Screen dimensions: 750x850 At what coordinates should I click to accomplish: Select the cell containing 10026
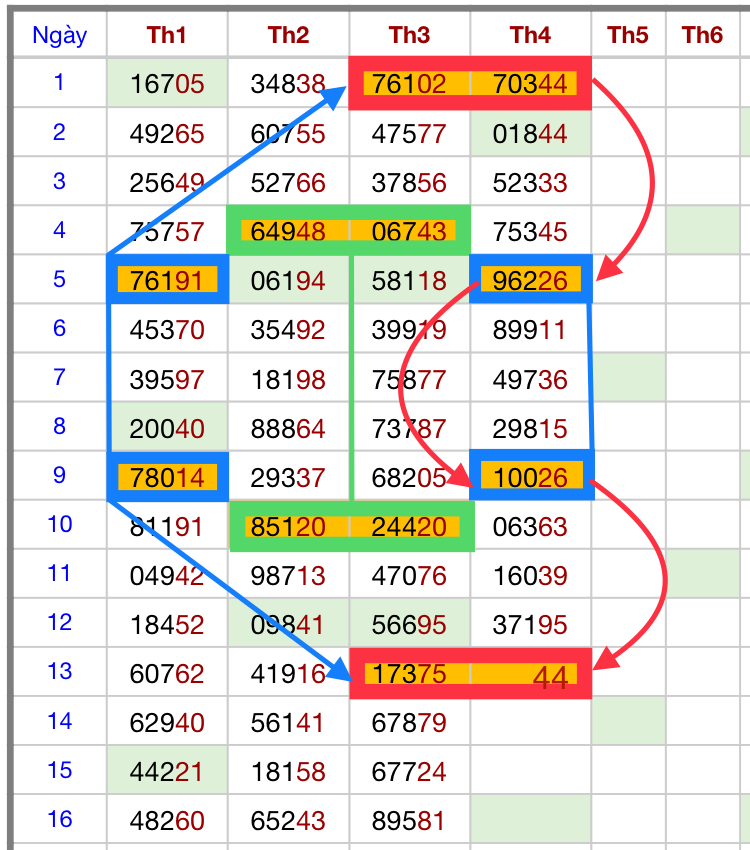(530, 476)
